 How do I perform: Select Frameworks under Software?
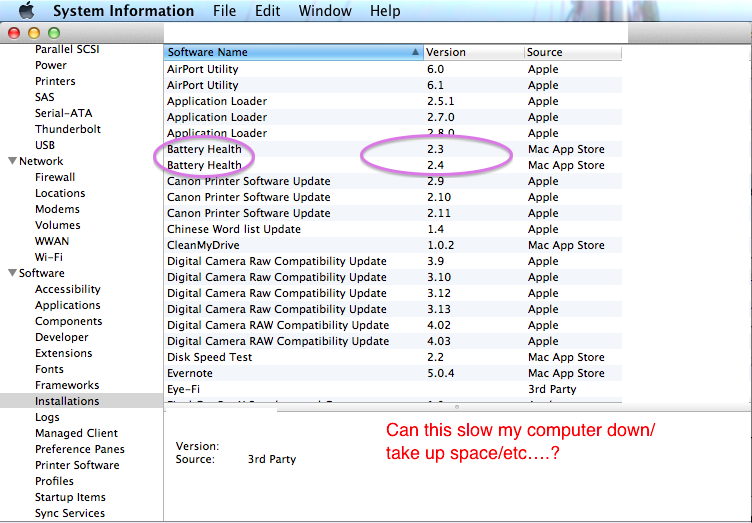pos(67,385)
